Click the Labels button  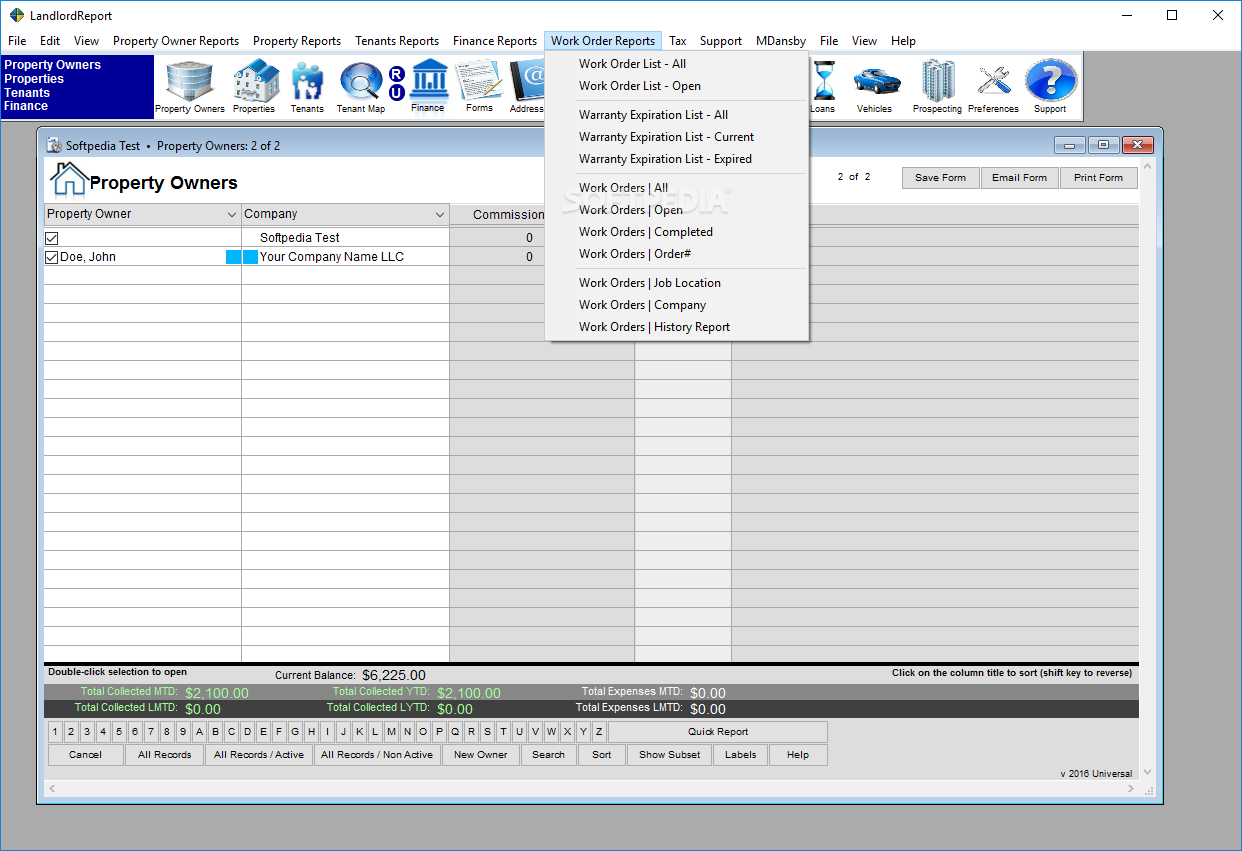(741, 755)
